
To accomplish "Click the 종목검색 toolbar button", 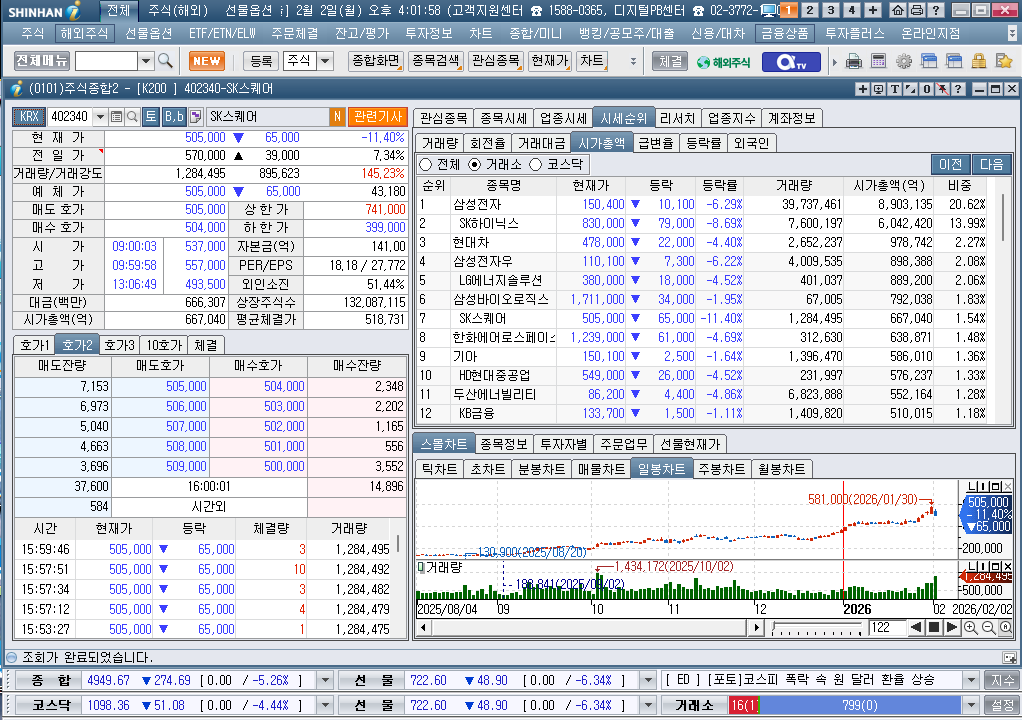I will click(436, 61).
